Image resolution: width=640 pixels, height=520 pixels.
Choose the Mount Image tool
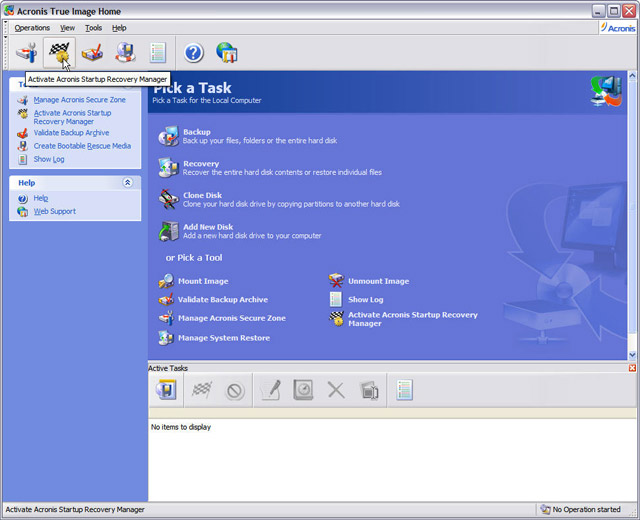pyautogui.click(x=203, y=281)
